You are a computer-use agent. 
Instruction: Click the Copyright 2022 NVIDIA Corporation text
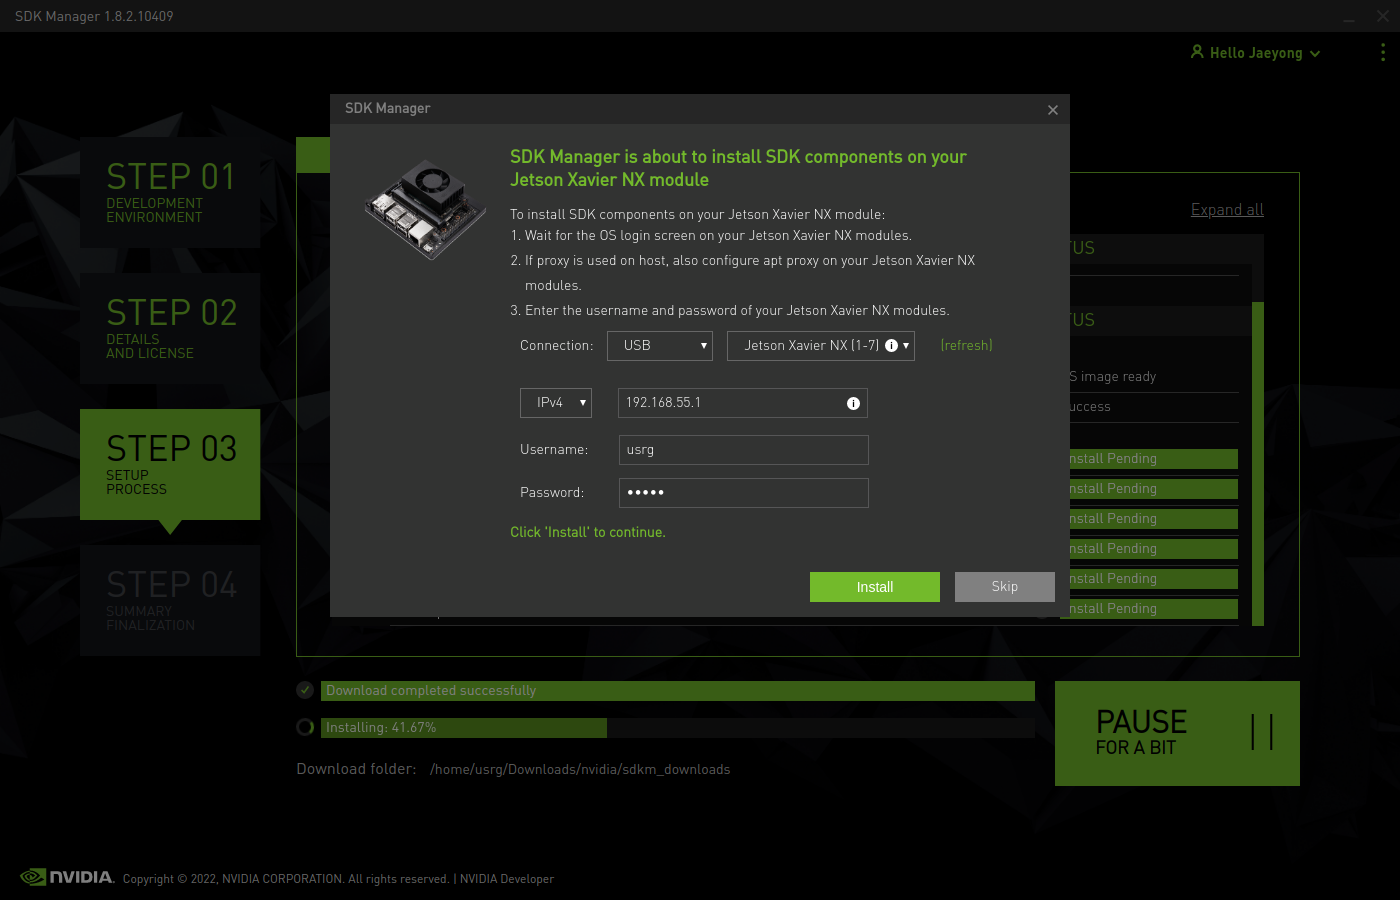tap(286, 879)
